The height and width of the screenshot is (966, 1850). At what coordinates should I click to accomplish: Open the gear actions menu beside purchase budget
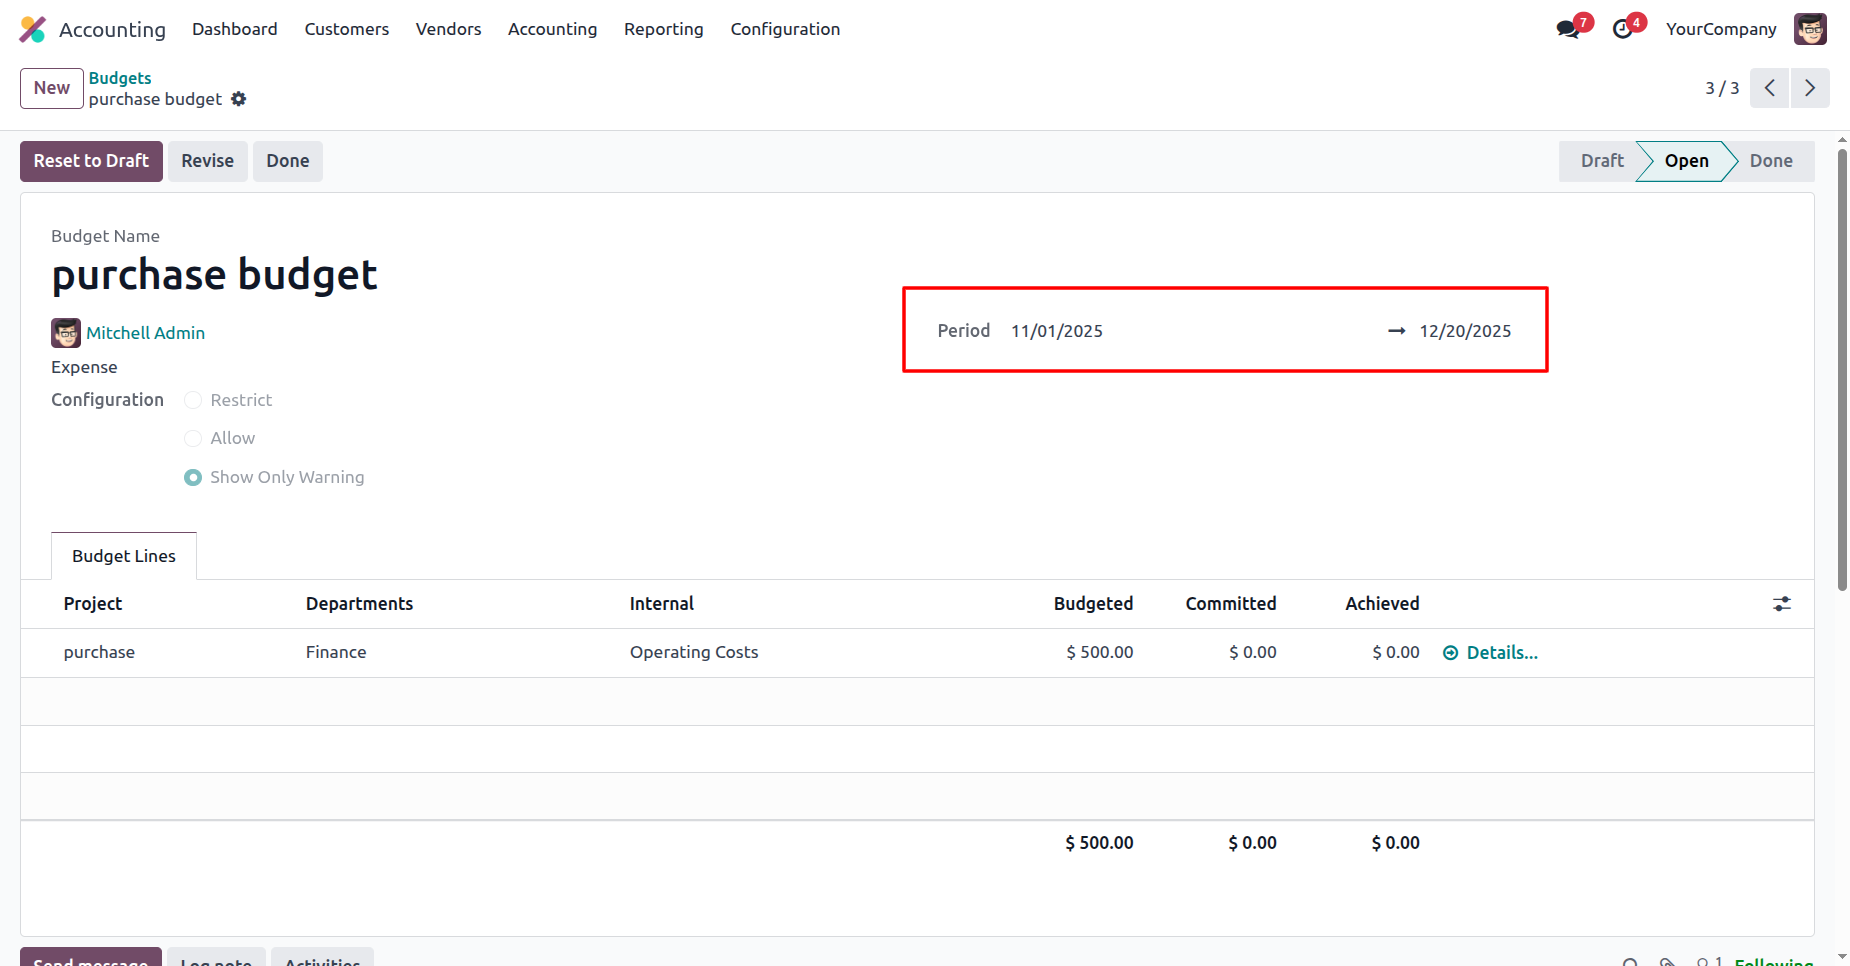[x=238, y=99]
